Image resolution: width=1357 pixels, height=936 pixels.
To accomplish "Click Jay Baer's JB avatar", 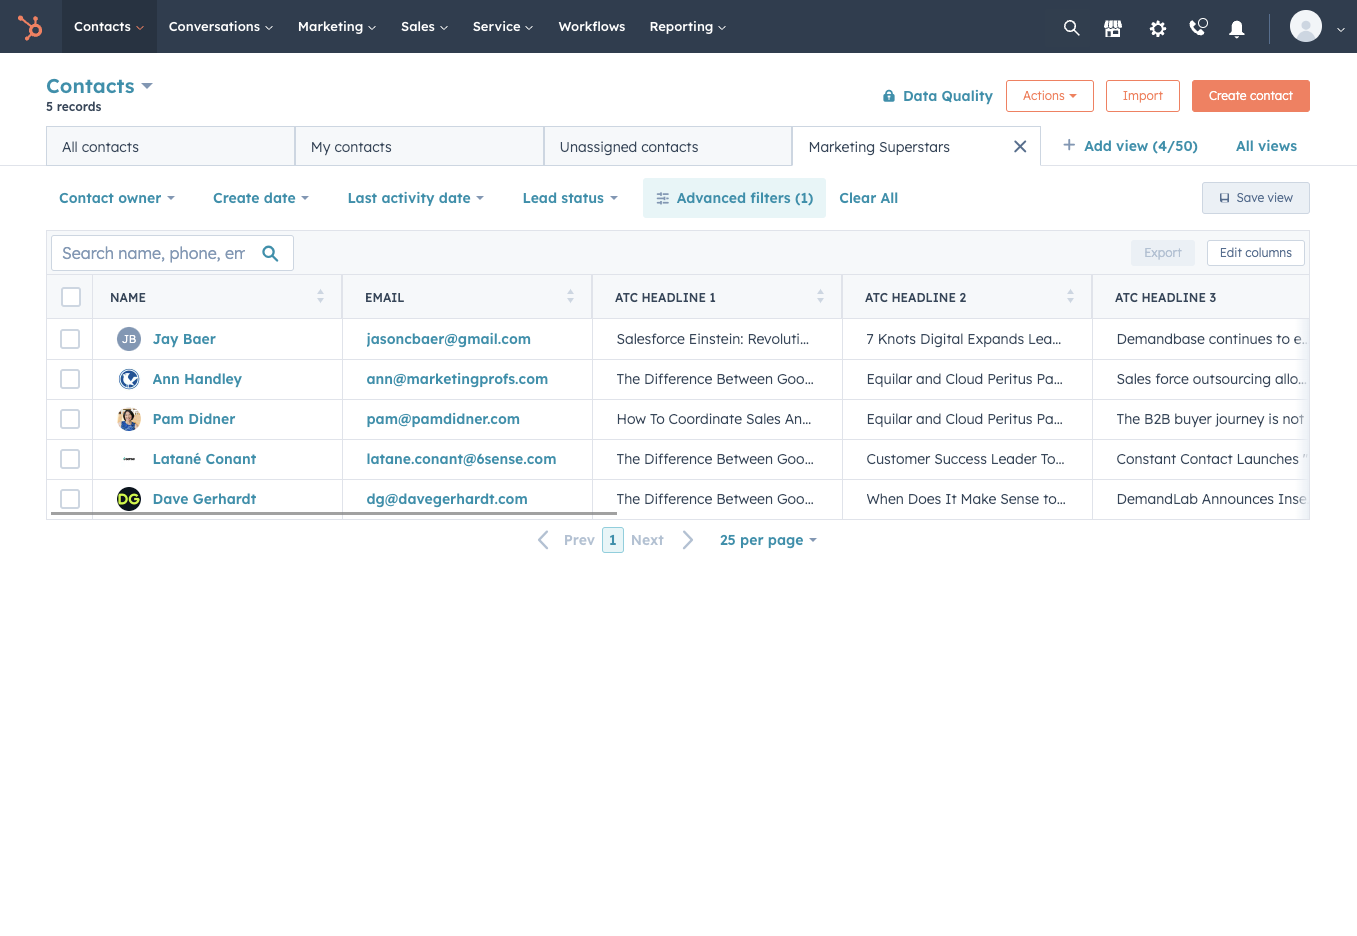I will (129, 339).
